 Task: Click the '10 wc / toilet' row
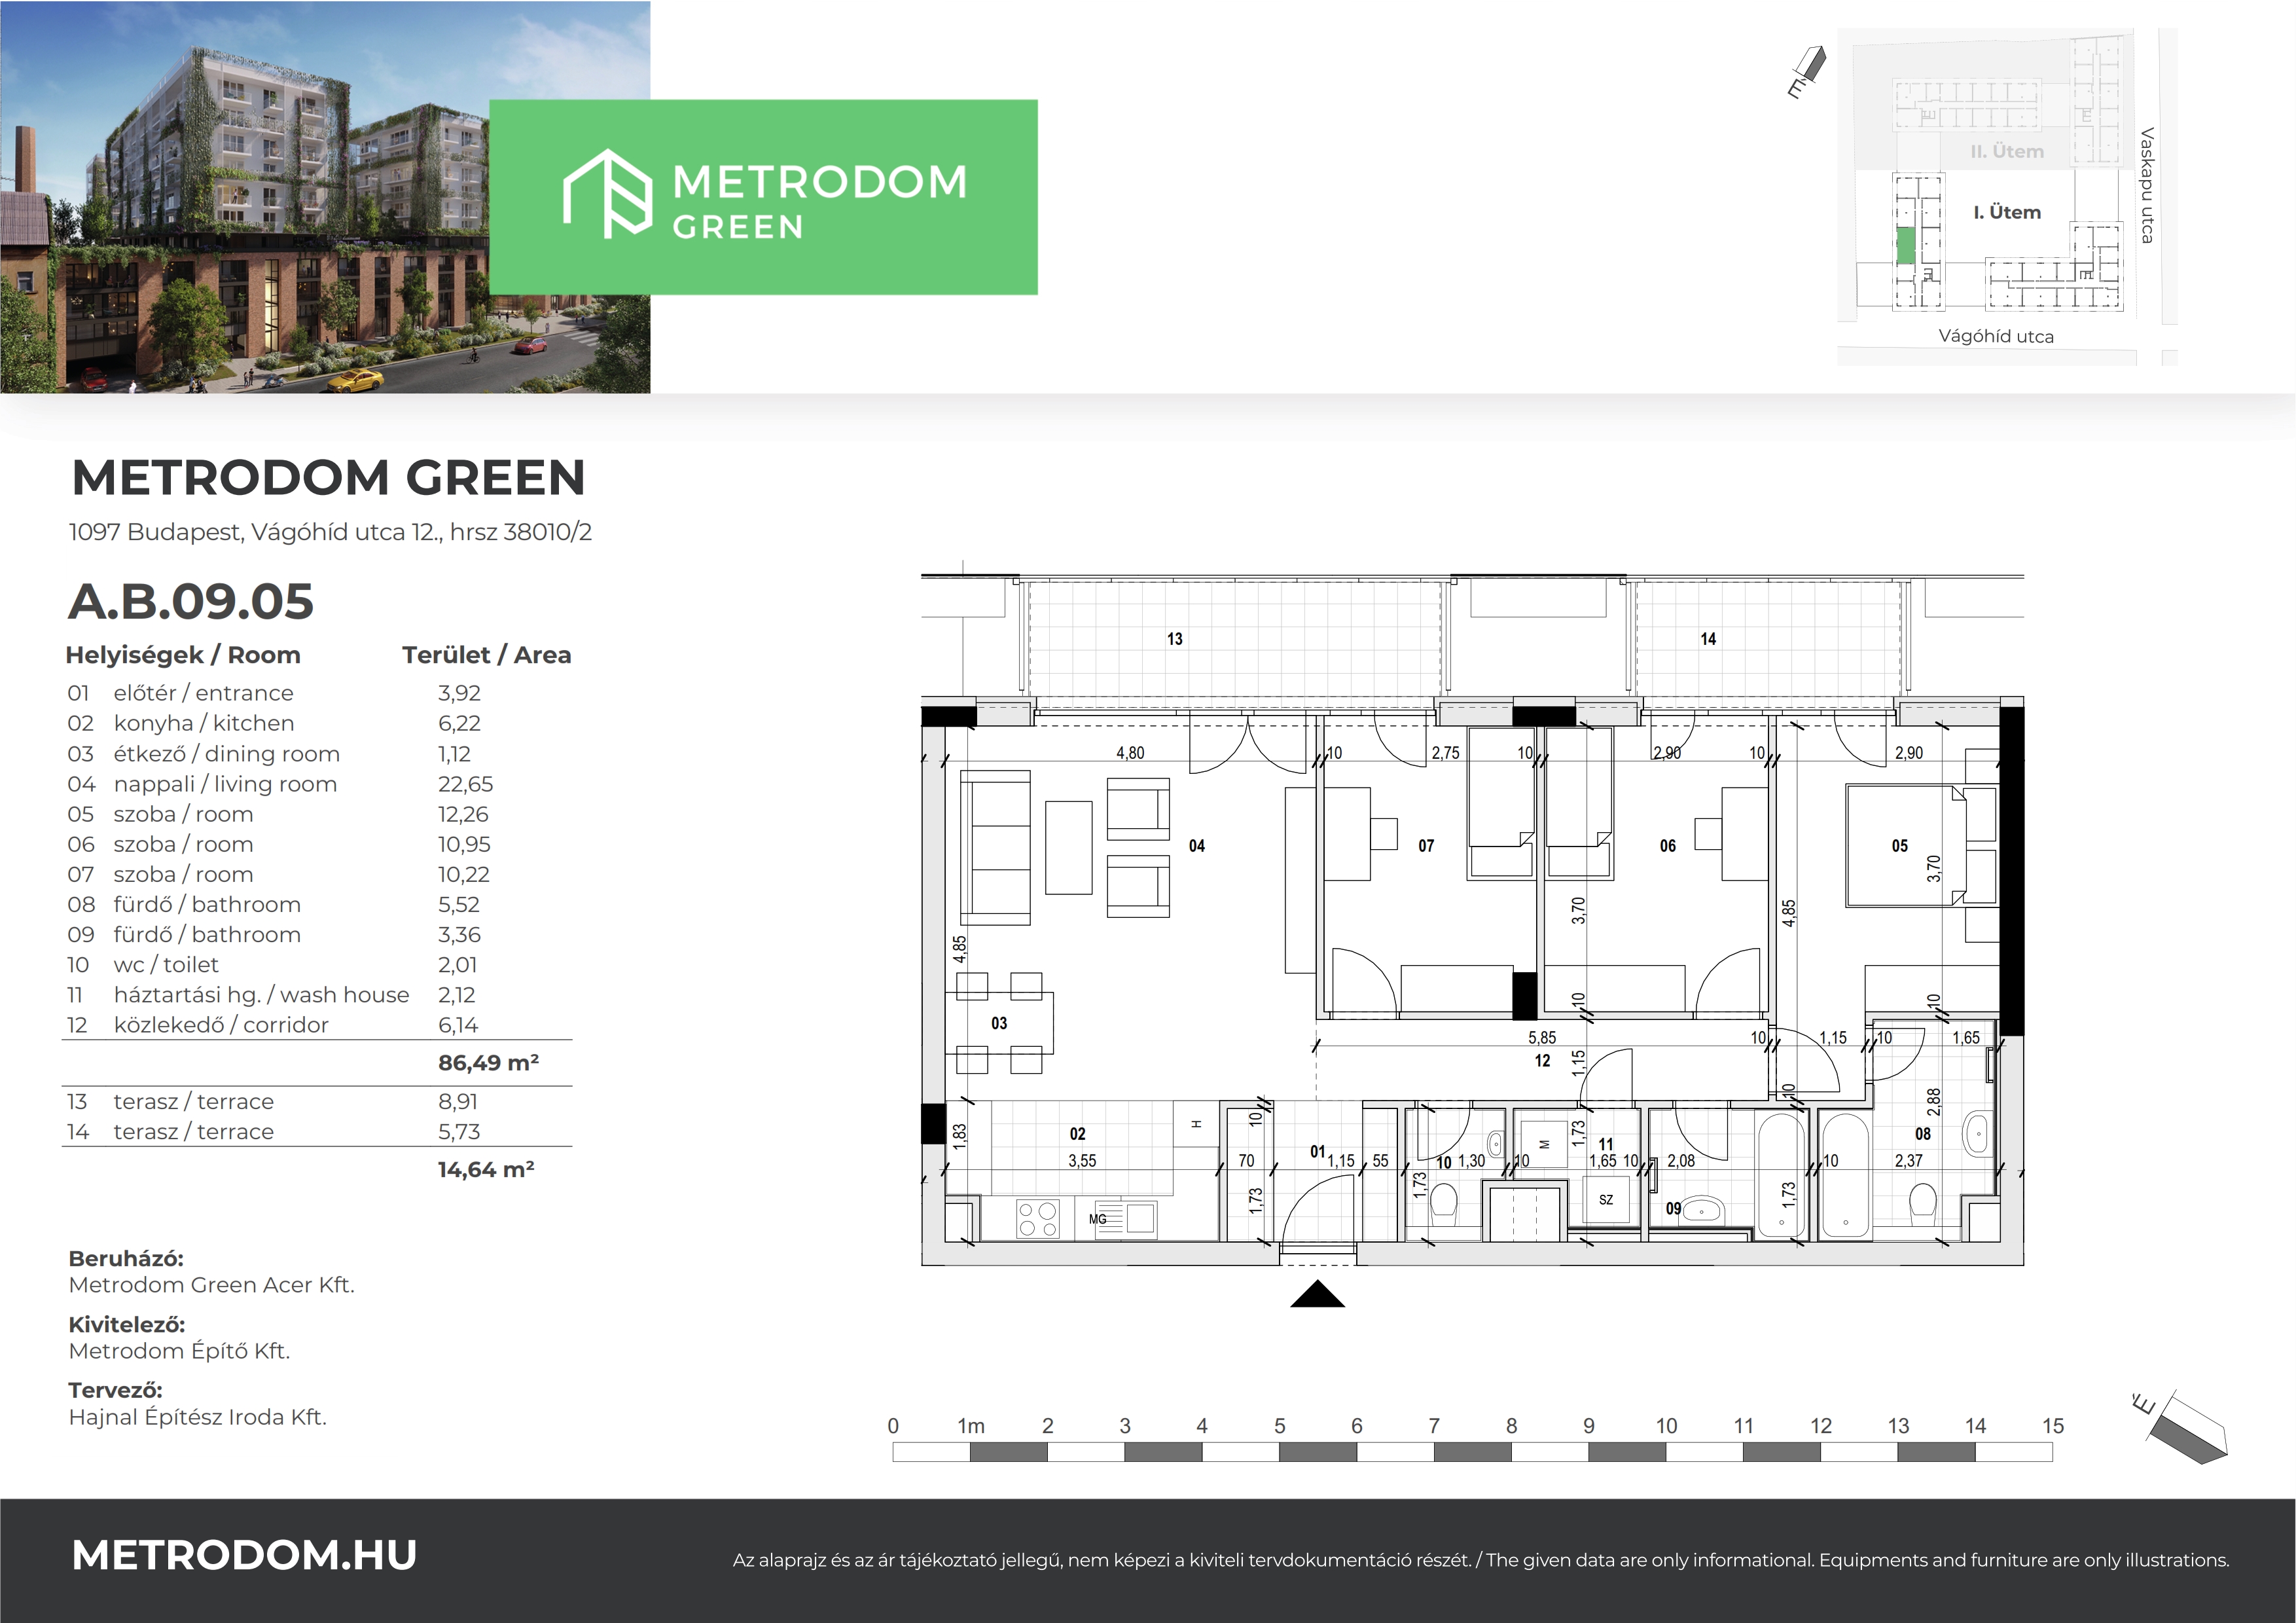click(317, 964)
